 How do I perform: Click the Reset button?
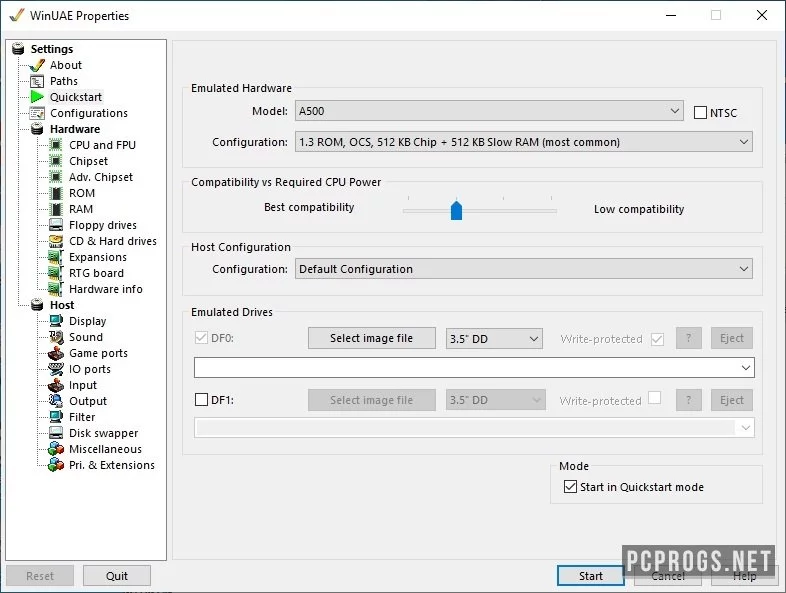[40, 576]
